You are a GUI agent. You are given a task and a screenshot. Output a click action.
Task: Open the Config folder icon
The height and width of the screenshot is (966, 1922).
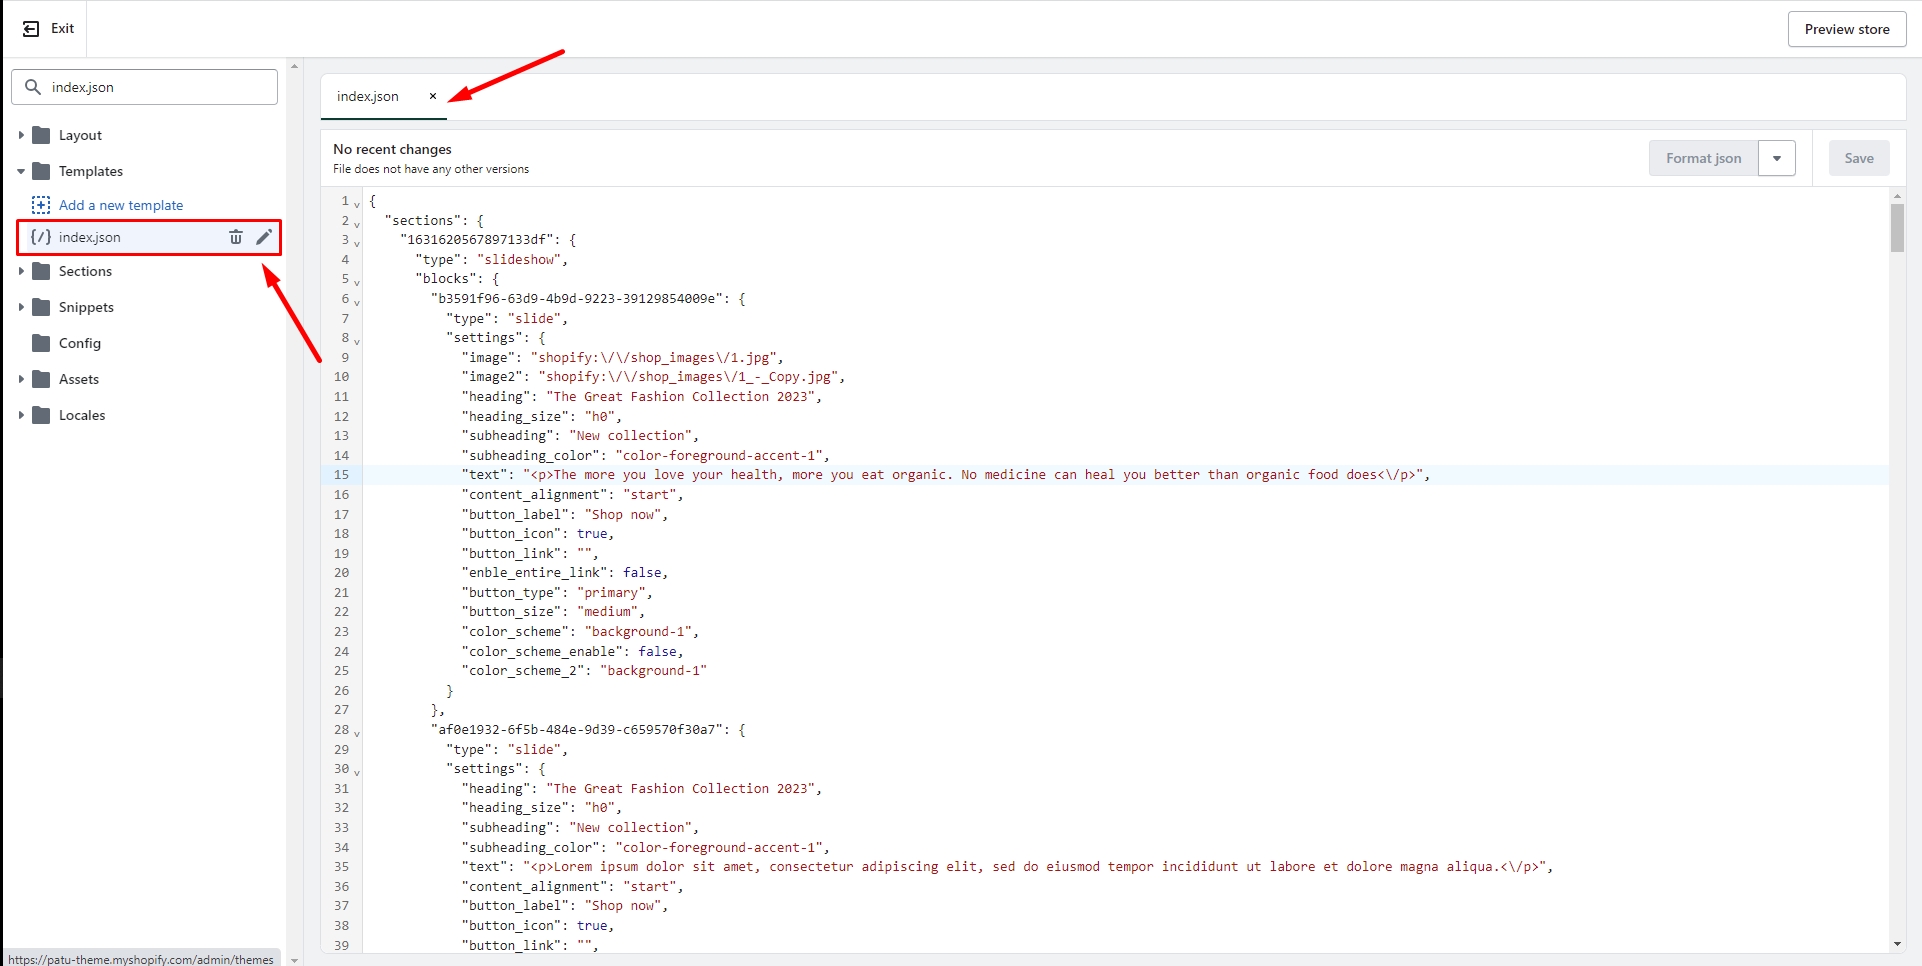point(41,343)
